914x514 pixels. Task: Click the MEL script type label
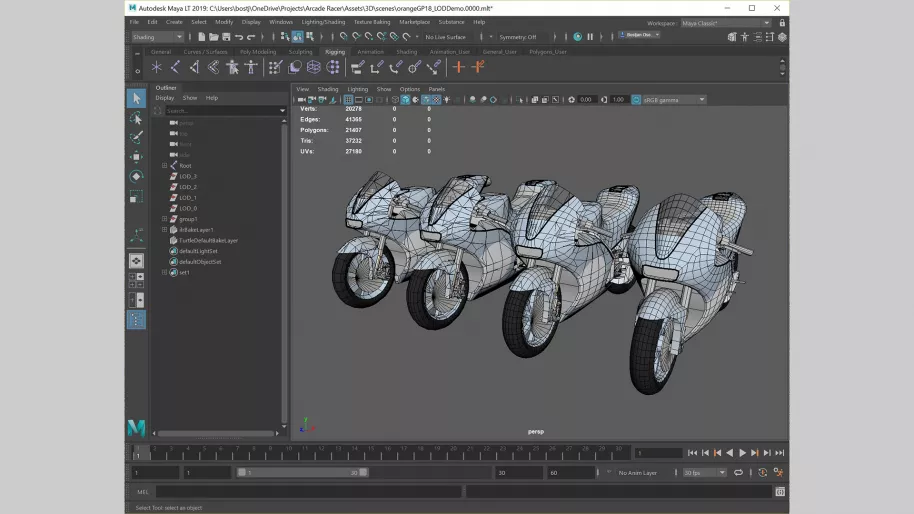pos(142,492)
